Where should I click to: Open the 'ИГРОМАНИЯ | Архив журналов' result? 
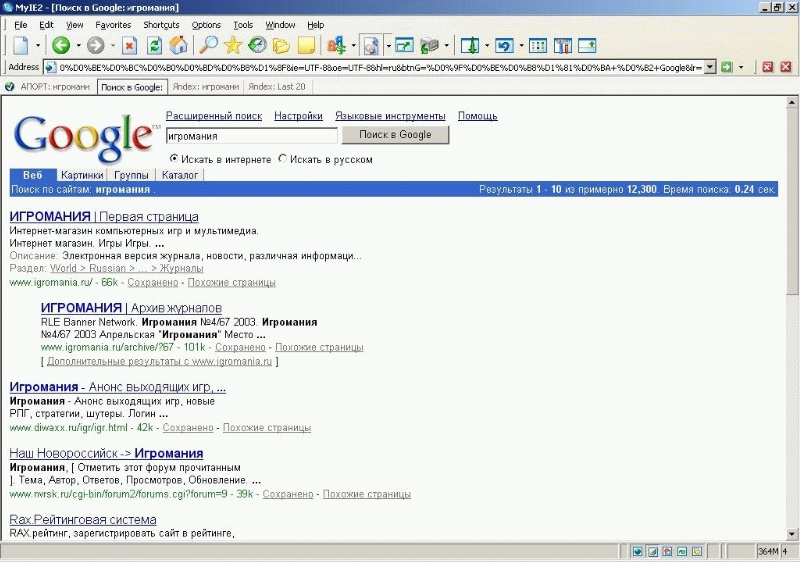(x=131, y=308)
